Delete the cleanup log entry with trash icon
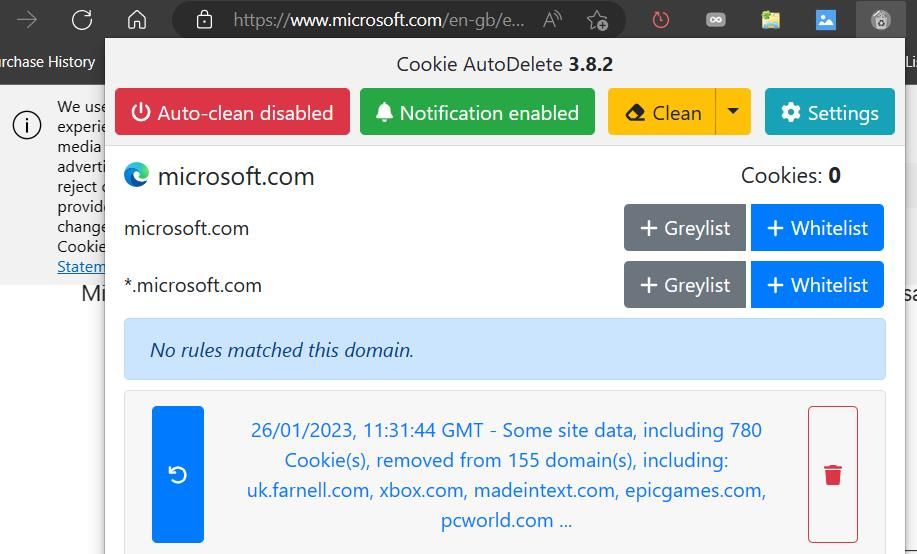 click(x=832, y=474)
